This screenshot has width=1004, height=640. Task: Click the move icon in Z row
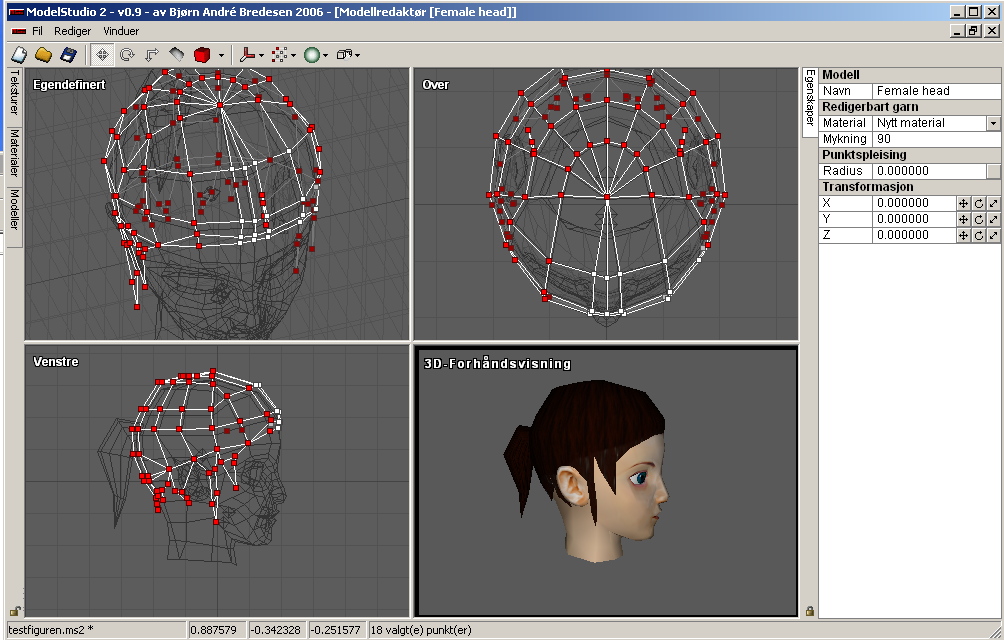click(963, 236)
